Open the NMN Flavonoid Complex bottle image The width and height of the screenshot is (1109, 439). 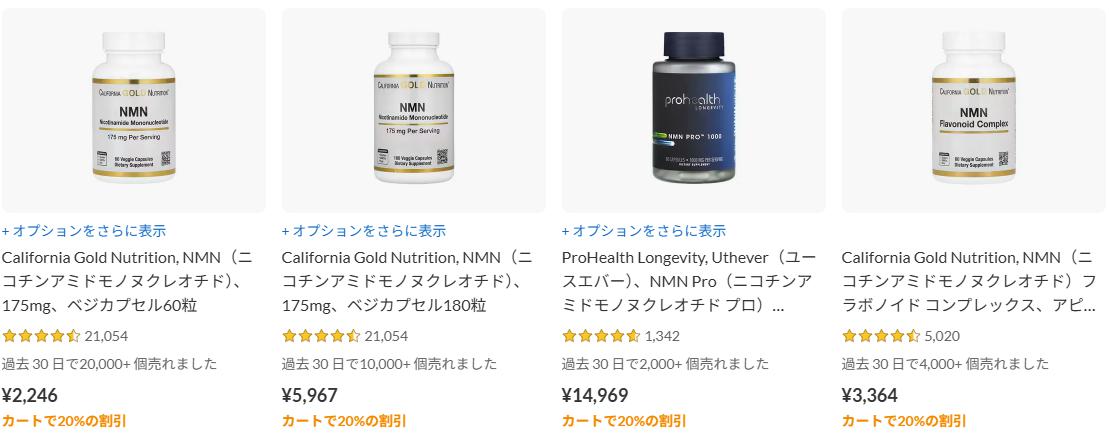coord(974,110)
